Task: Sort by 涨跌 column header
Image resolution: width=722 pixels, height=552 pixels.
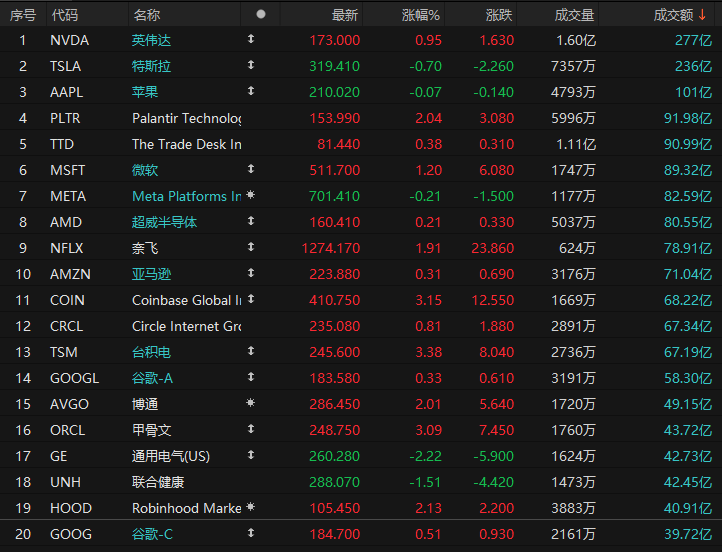Action: [499, 15]
